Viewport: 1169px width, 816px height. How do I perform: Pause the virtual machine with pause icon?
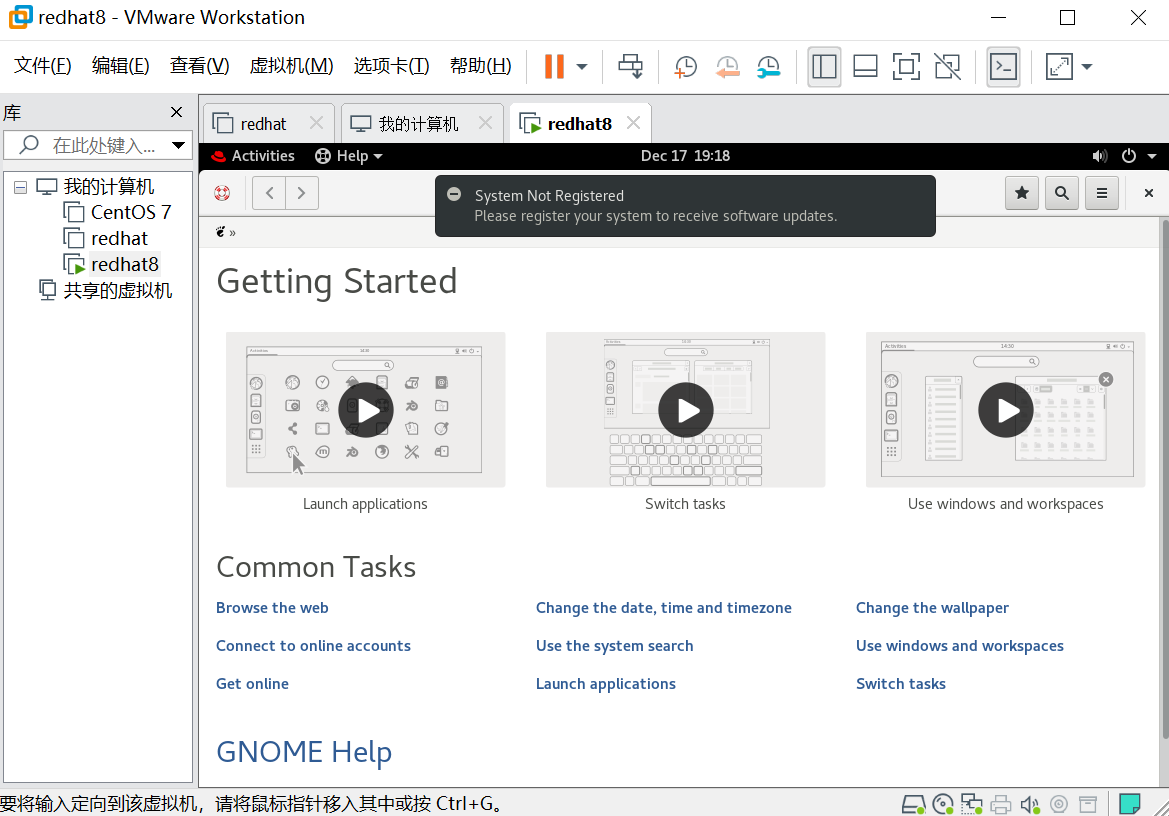point(554,66)
